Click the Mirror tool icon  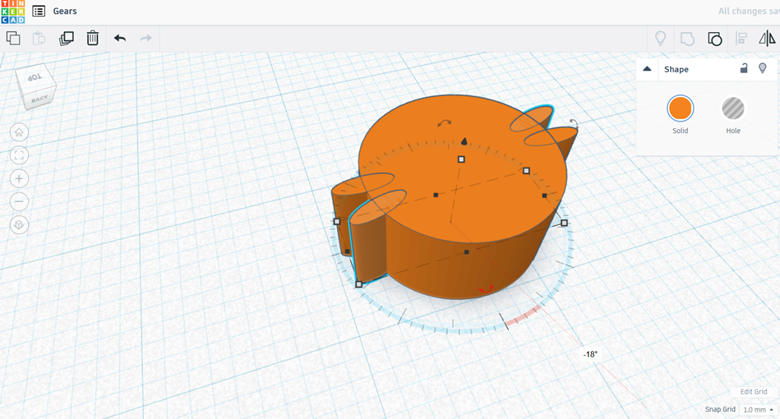coord(767,38)
